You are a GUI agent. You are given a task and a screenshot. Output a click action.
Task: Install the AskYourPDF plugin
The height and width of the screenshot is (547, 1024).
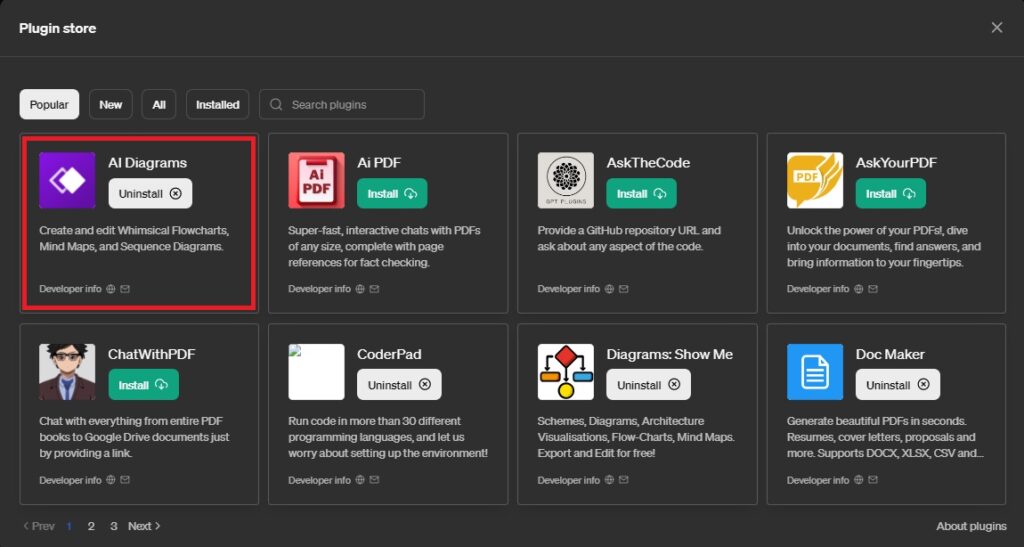click(891, 194)
